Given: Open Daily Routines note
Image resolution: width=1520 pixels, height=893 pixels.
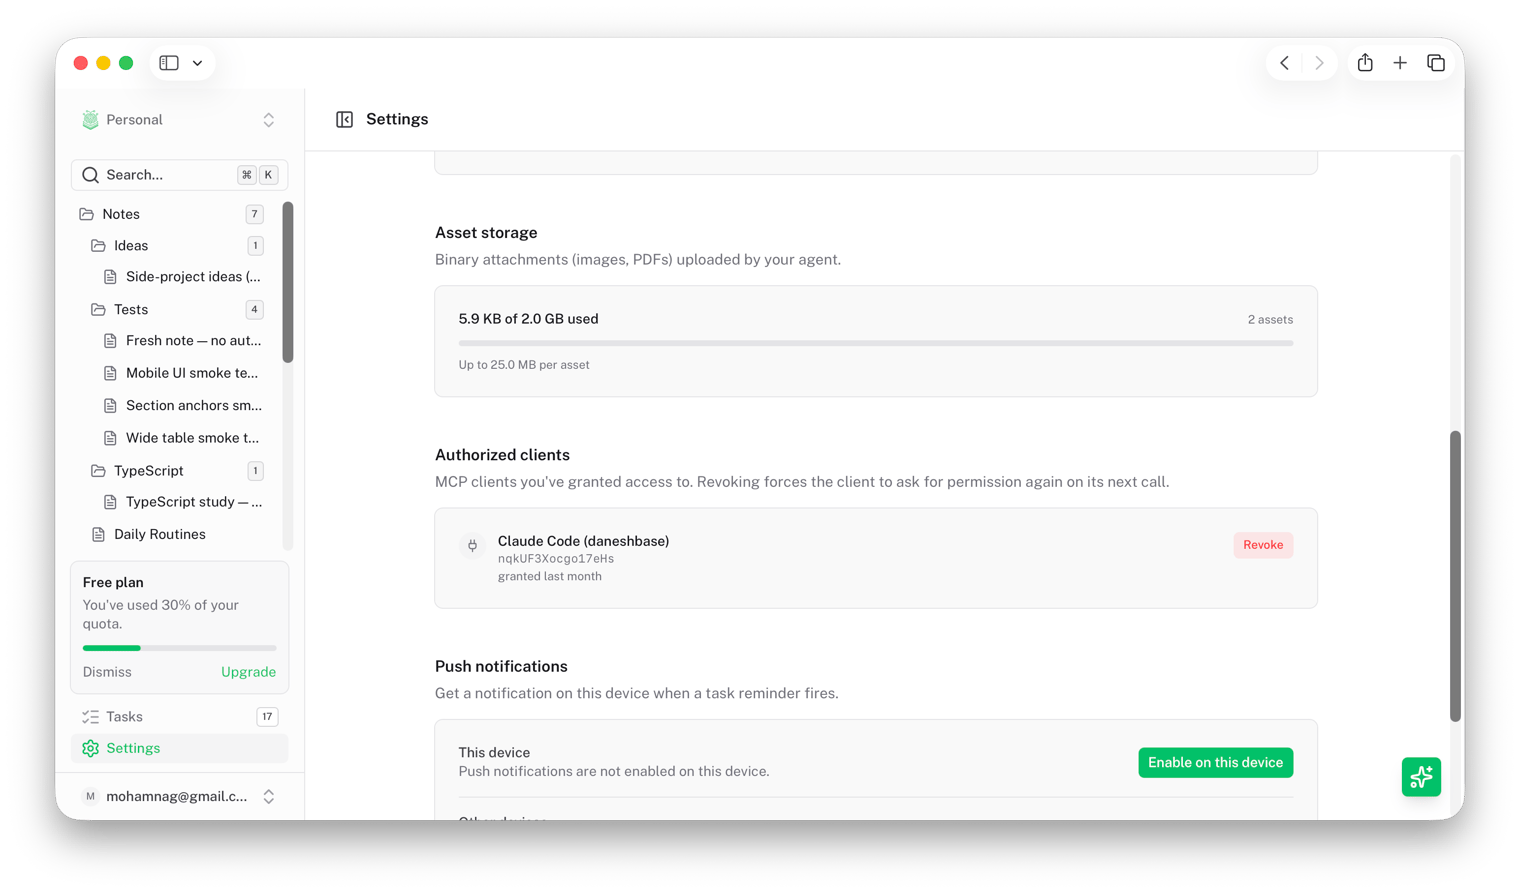Looking at the screenshot, I should click(x=177, y=535).
